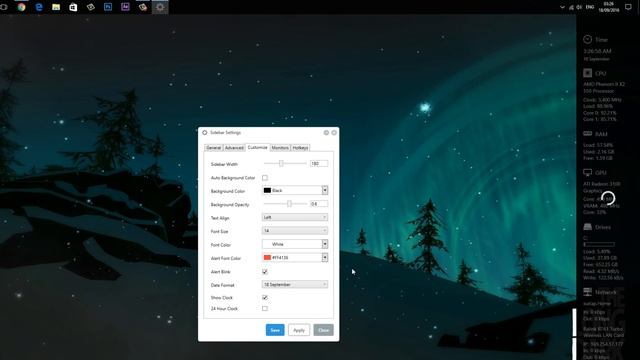The height and width of the screenshot is (360, 640).
Task: Enable the 24 Hour Clock checkbox
Action: (265, 309)
